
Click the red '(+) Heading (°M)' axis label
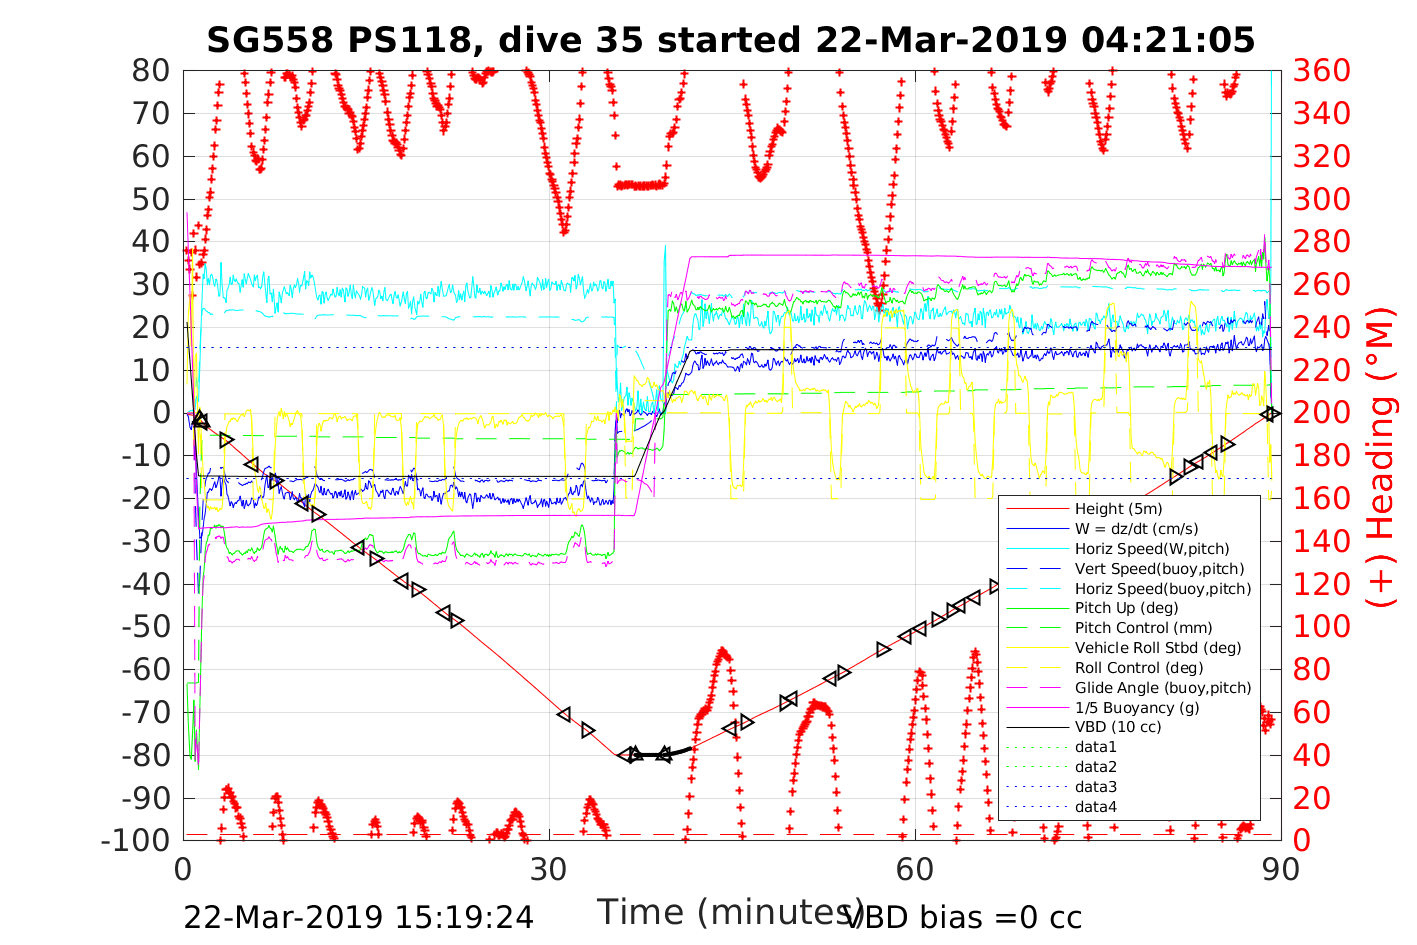point(1380,455)
